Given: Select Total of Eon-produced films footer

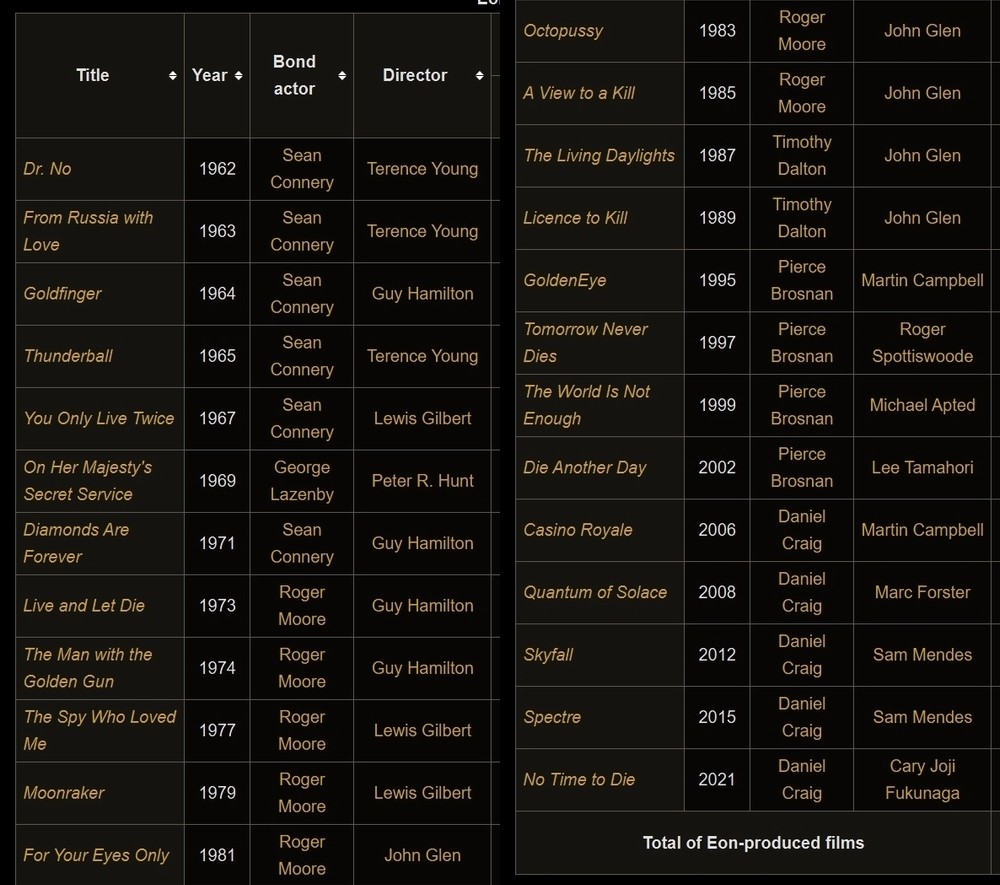Looking at the screenshot, I should pos(753,843).
